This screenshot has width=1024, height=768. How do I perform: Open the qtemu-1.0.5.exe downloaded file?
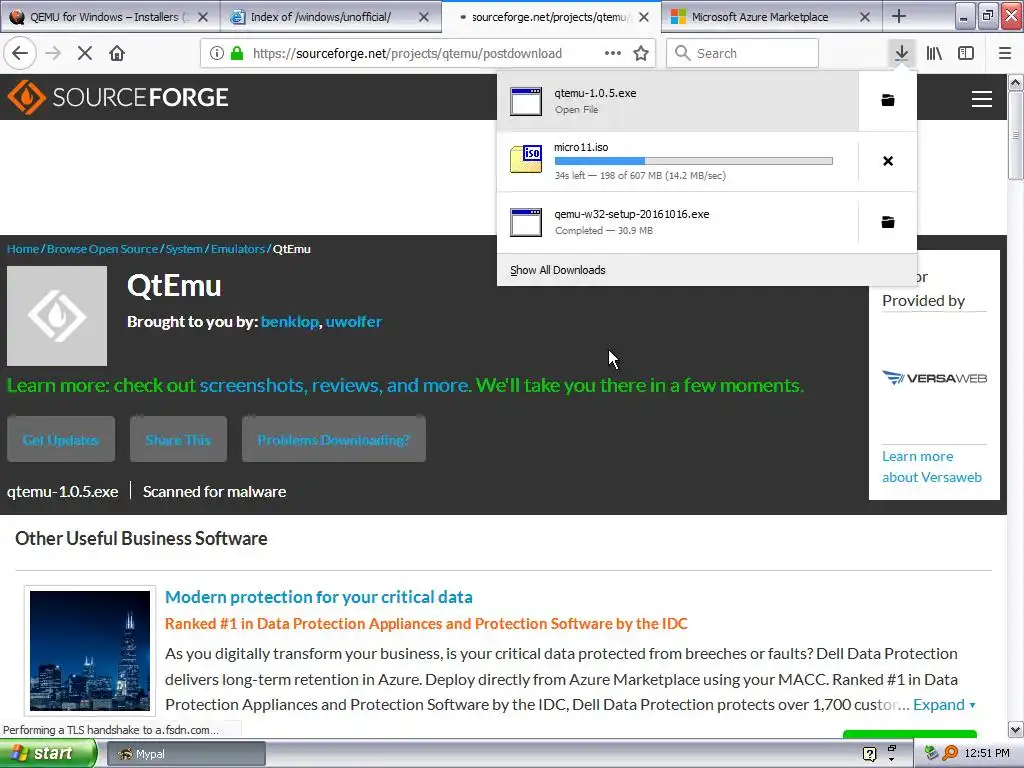point(678,101)
